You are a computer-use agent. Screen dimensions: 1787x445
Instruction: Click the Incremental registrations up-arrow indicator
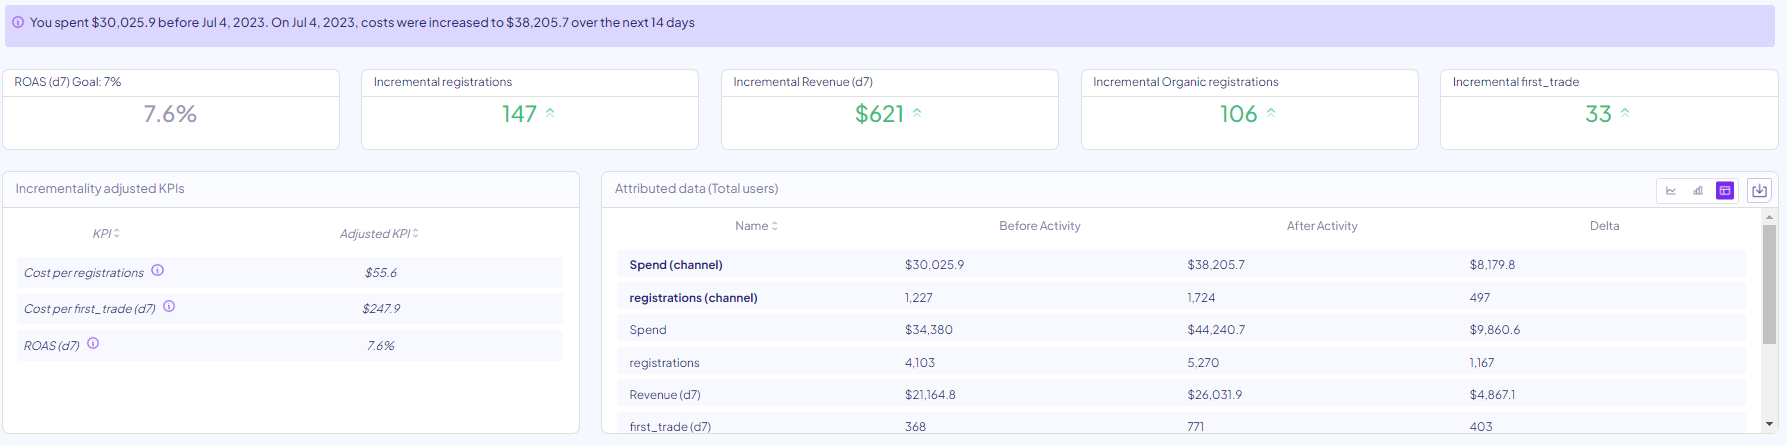550,113
